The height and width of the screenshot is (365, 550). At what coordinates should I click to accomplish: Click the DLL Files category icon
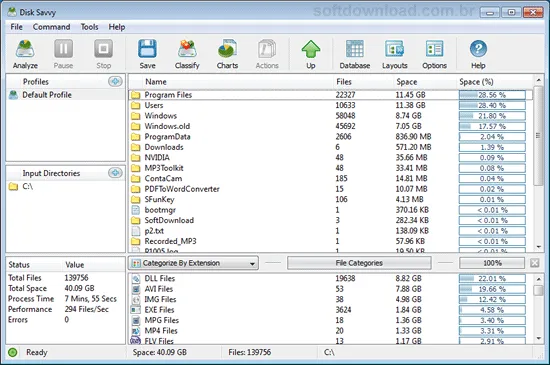pos(136,279)
